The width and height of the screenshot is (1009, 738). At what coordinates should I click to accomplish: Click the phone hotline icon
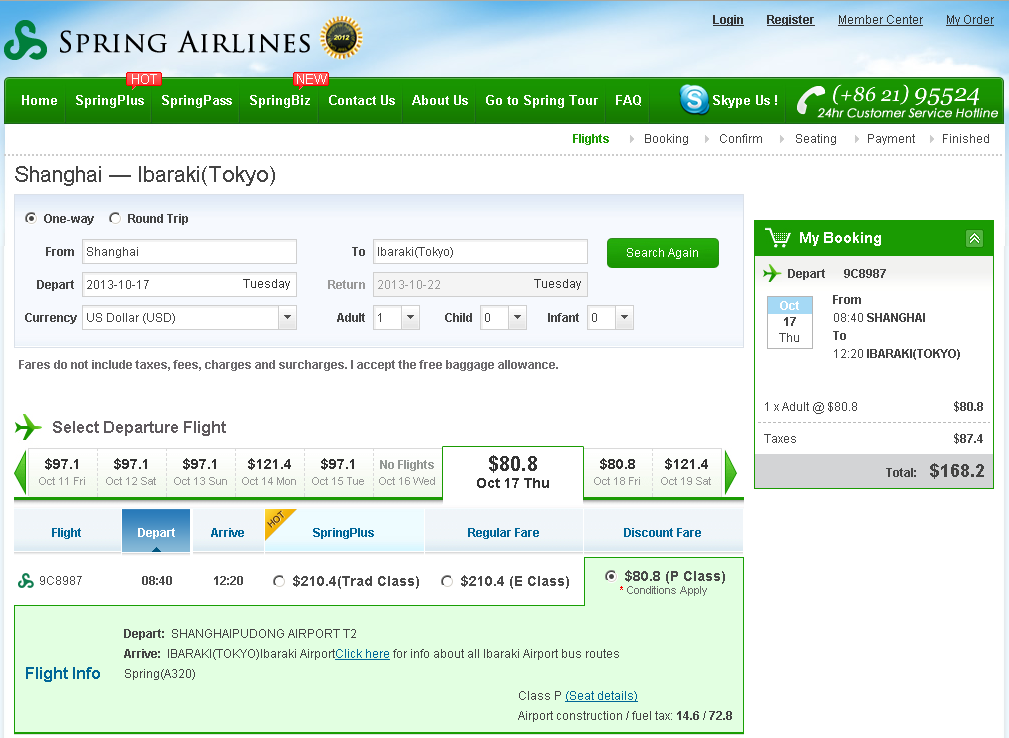pos(811,101)
